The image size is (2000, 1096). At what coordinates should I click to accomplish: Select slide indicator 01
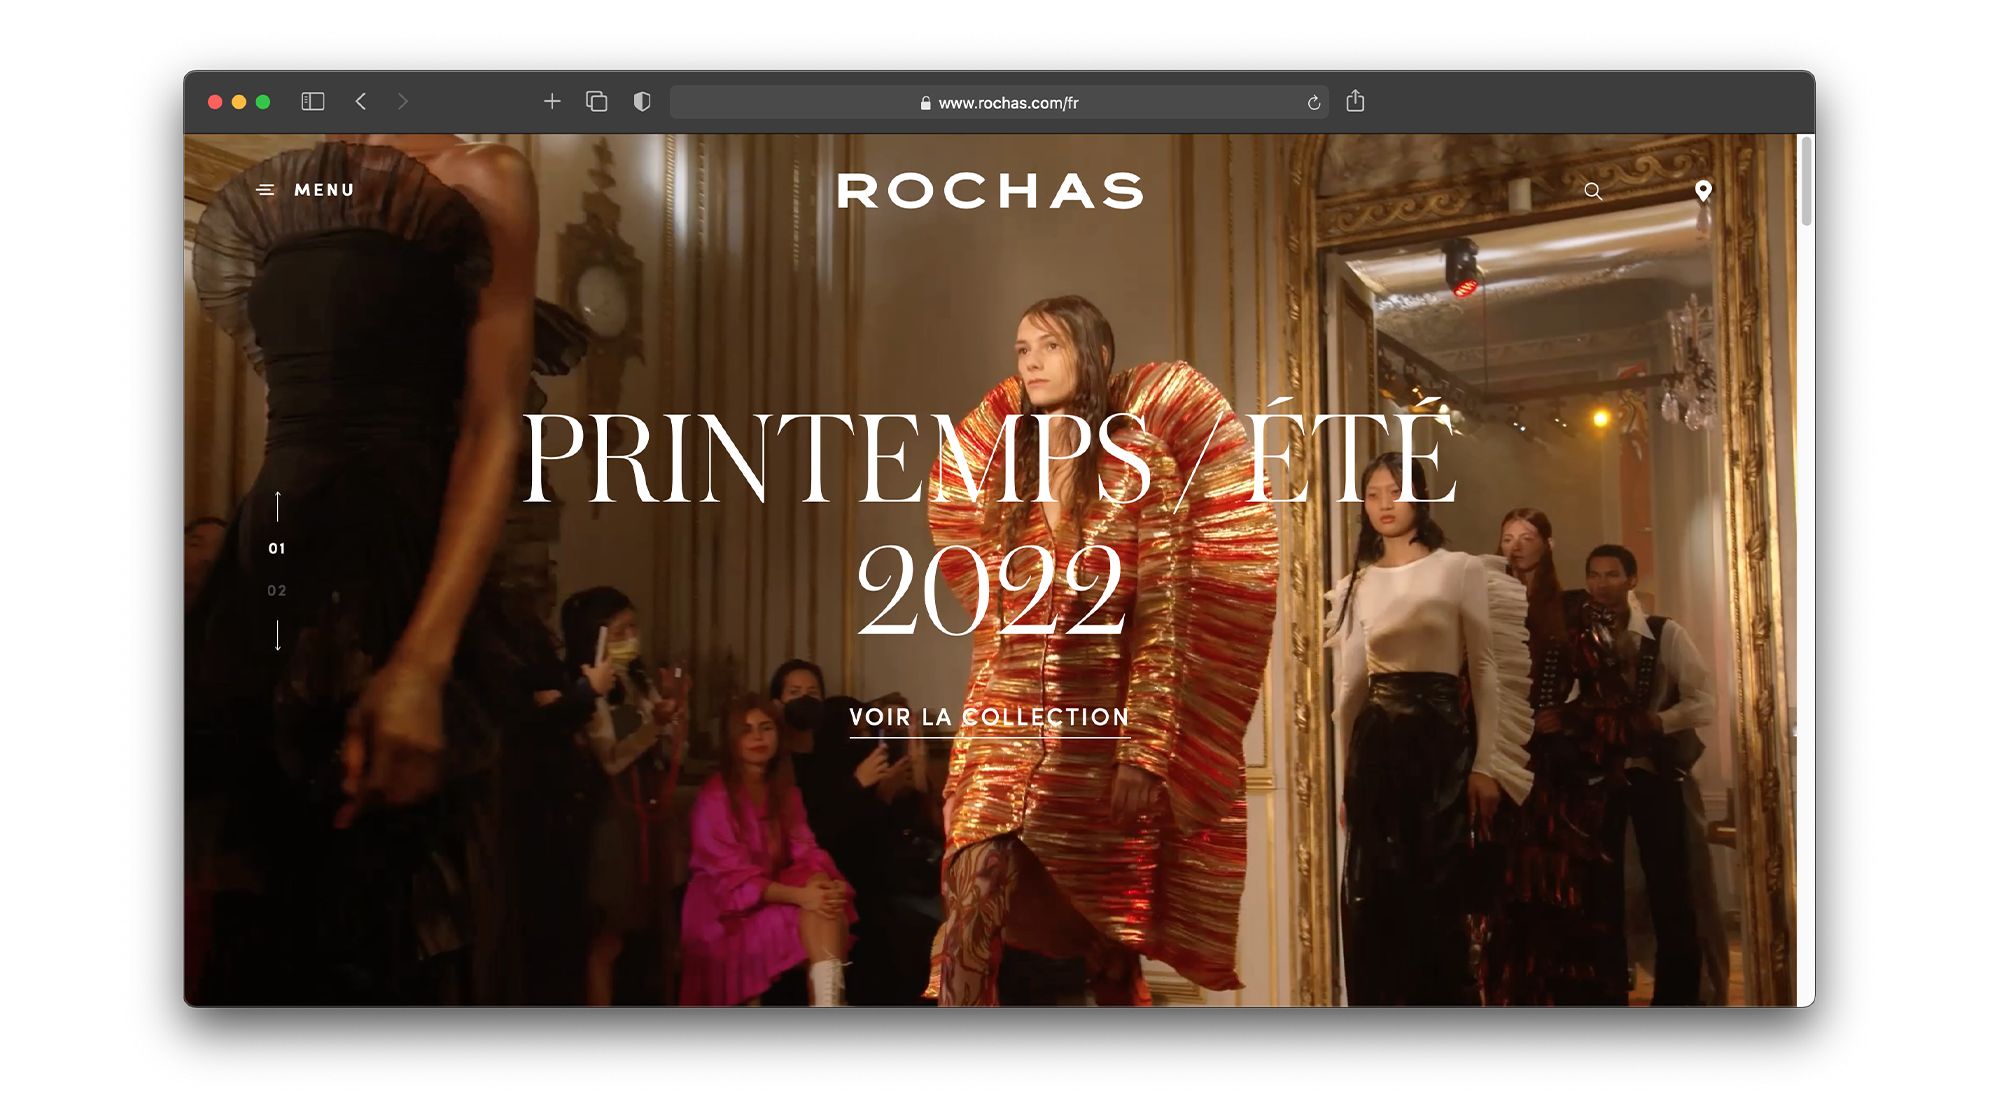[x=277, y=548]
